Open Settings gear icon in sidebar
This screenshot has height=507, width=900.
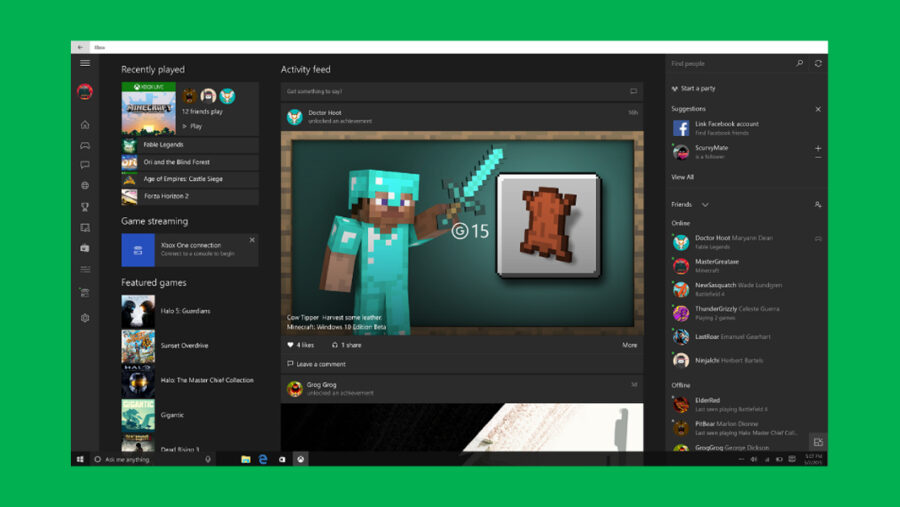pos(85,318)
